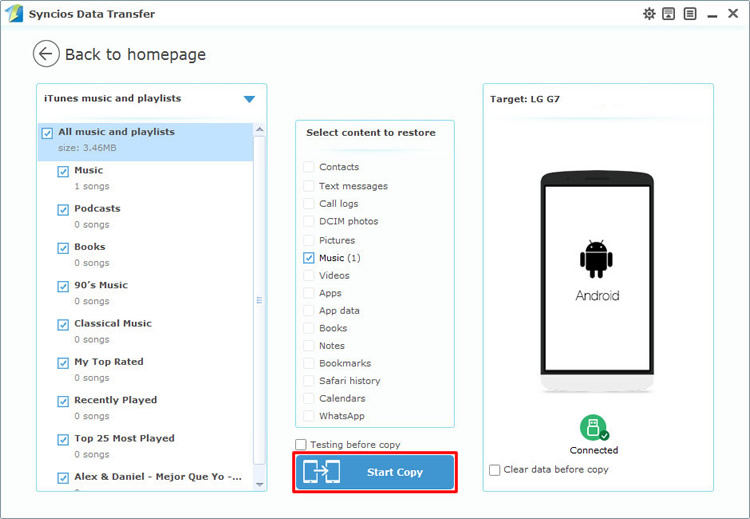Toggle the Recently Played checkbox
Screen dimensions: 750x519
pyautogui.click(x=63, y=401)
